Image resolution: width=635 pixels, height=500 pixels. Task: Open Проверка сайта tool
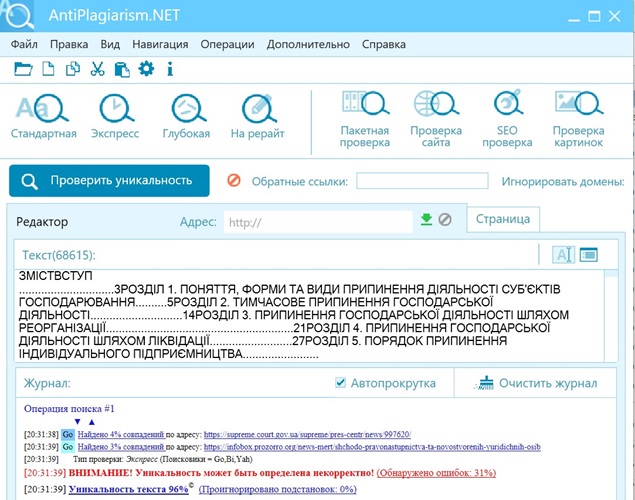[436, 119]
